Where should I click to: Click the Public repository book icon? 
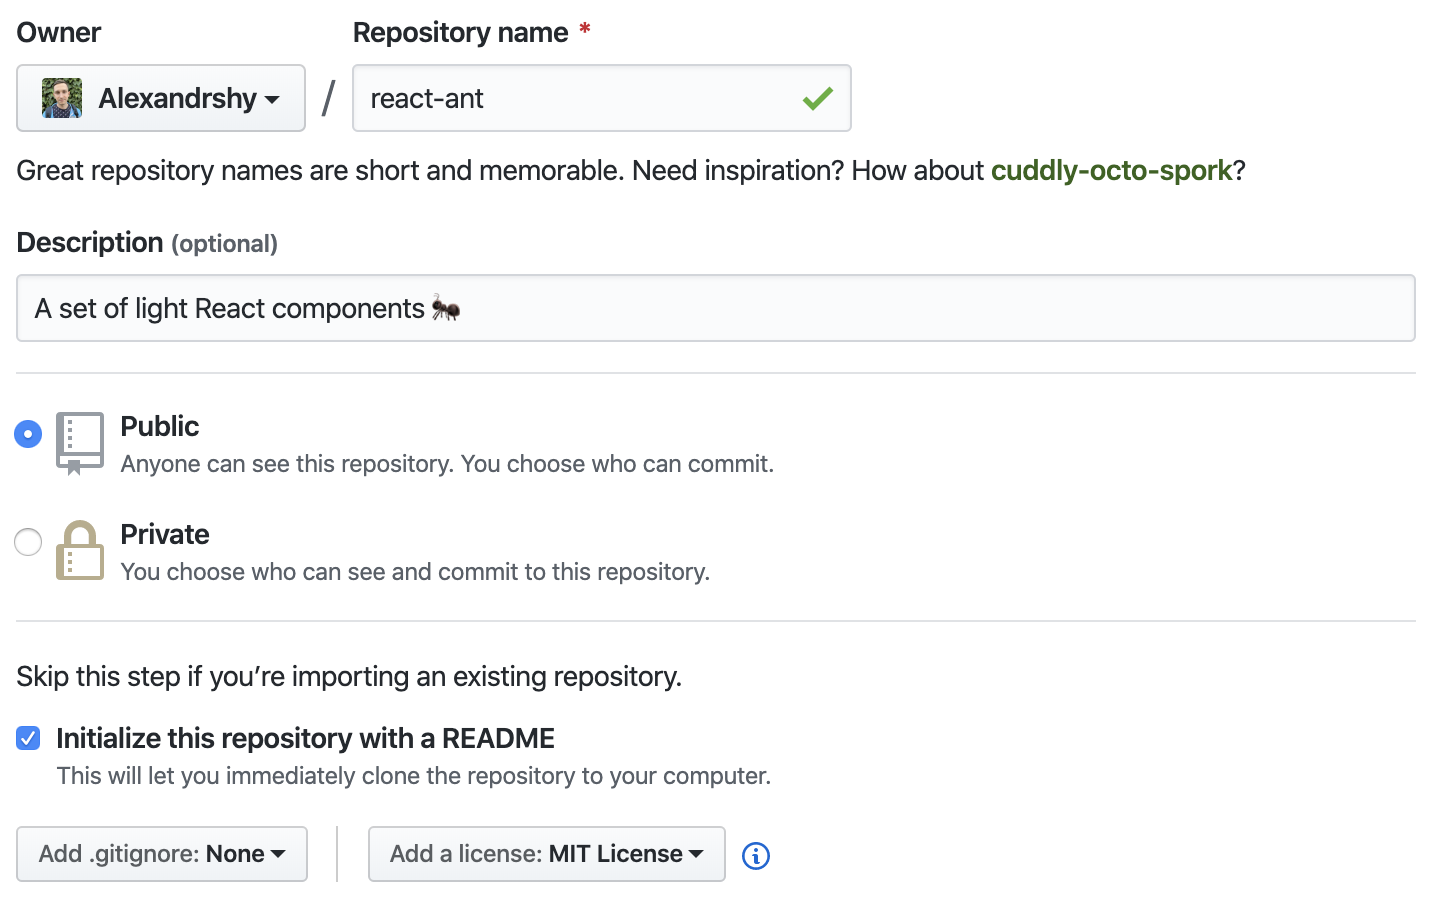pyautogui.click(x=80, y=441)
